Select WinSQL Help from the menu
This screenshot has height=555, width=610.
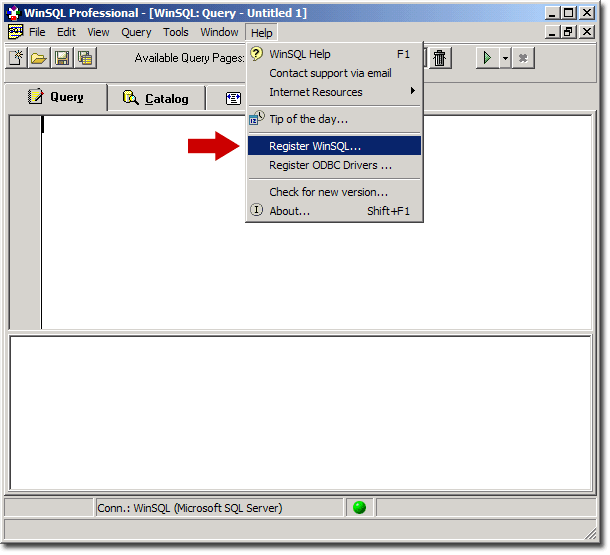[335, 54]
